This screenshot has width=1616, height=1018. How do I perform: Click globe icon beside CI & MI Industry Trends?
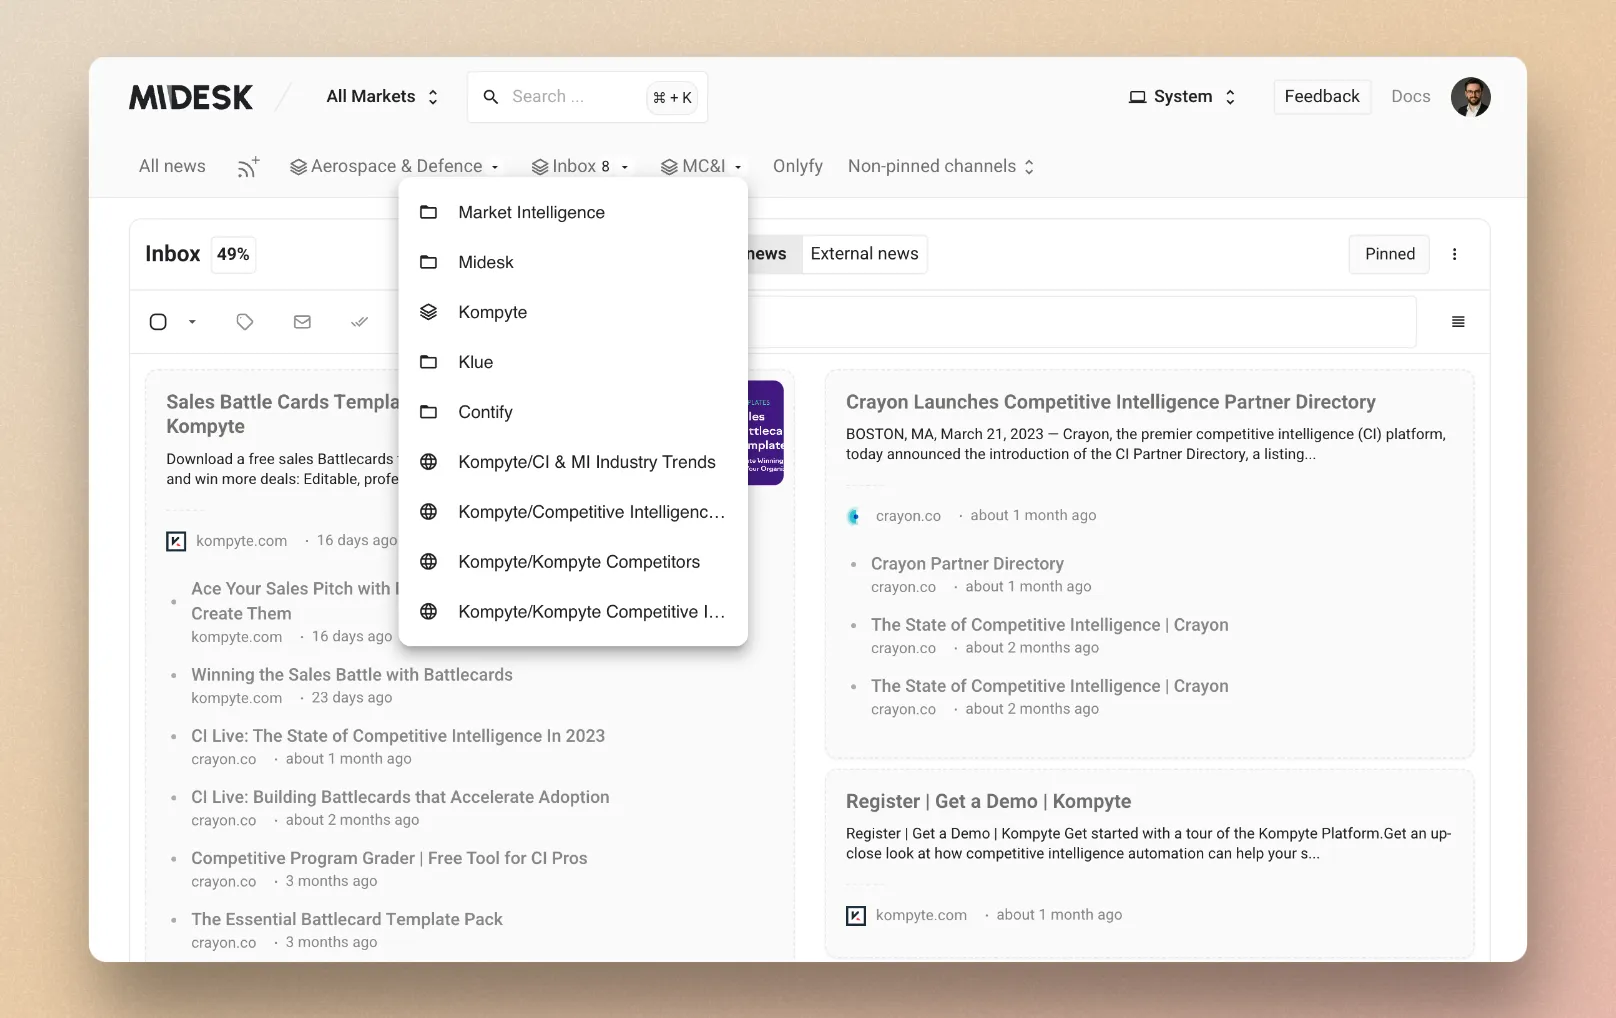click(x=428, y=462)
